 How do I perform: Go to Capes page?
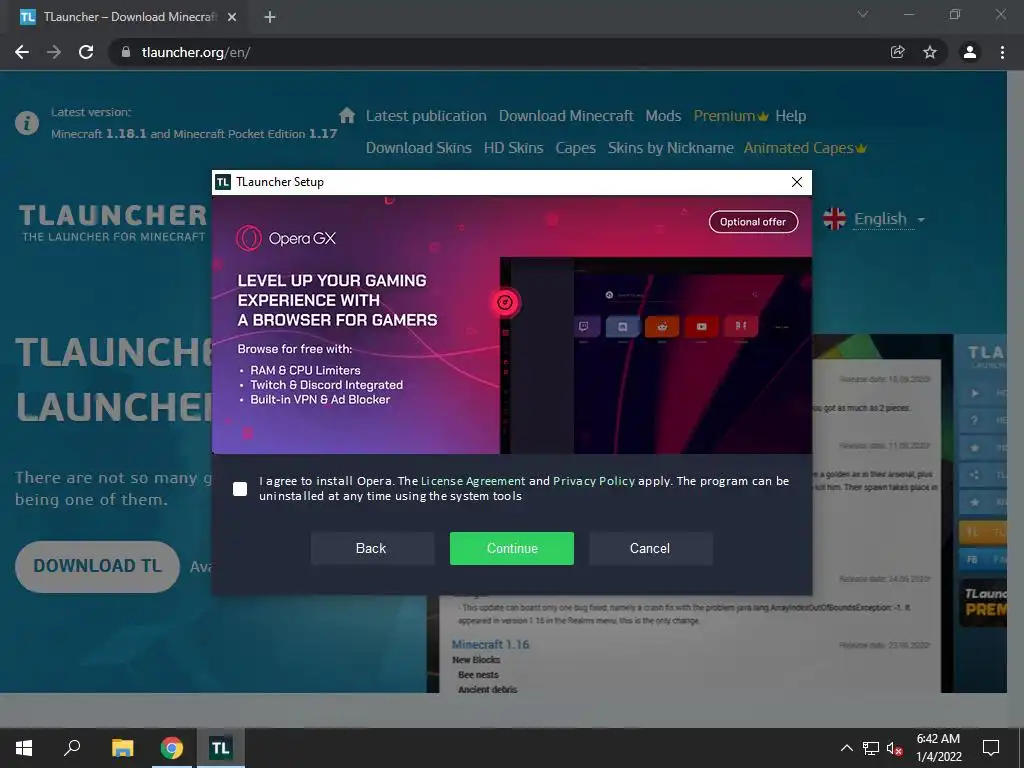[575, 148]
